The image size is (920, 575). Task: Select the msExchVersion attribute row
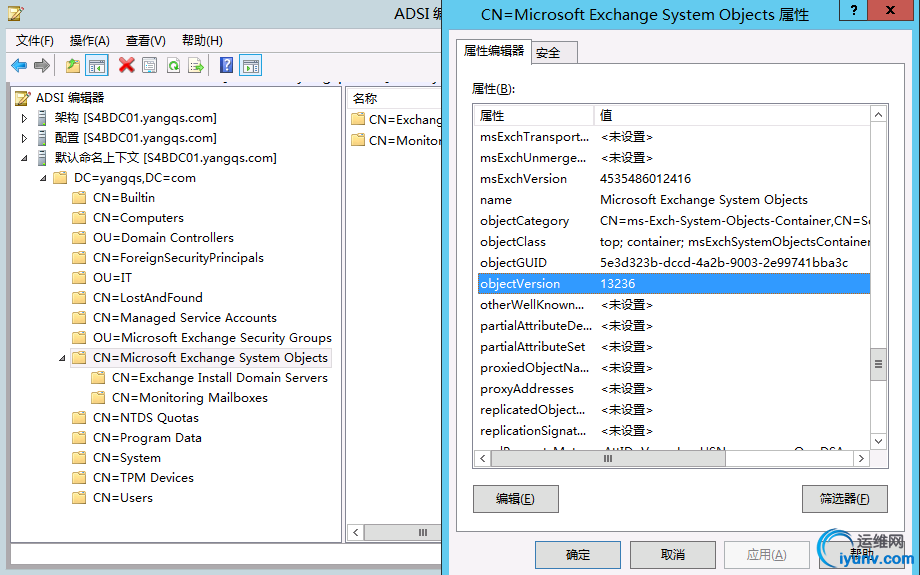point(674,179)
